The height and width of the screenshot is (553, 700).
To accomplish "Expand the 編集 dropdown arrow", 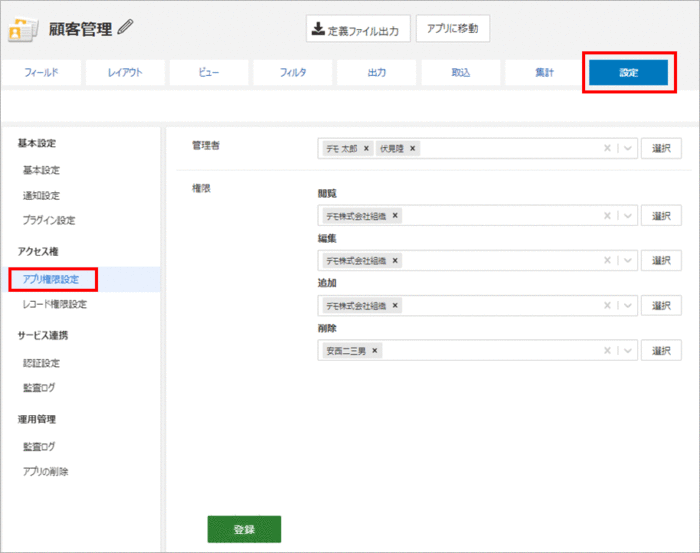I will [628, 260].
